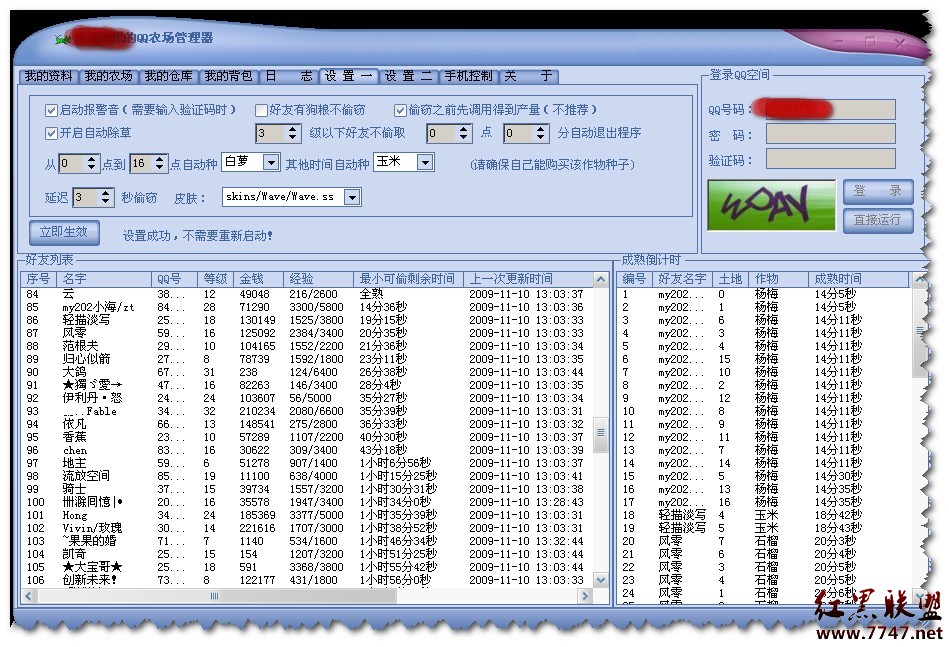Screen dimensions: 949x647
Task: Click the 立即生效 button
Action: 64,232
